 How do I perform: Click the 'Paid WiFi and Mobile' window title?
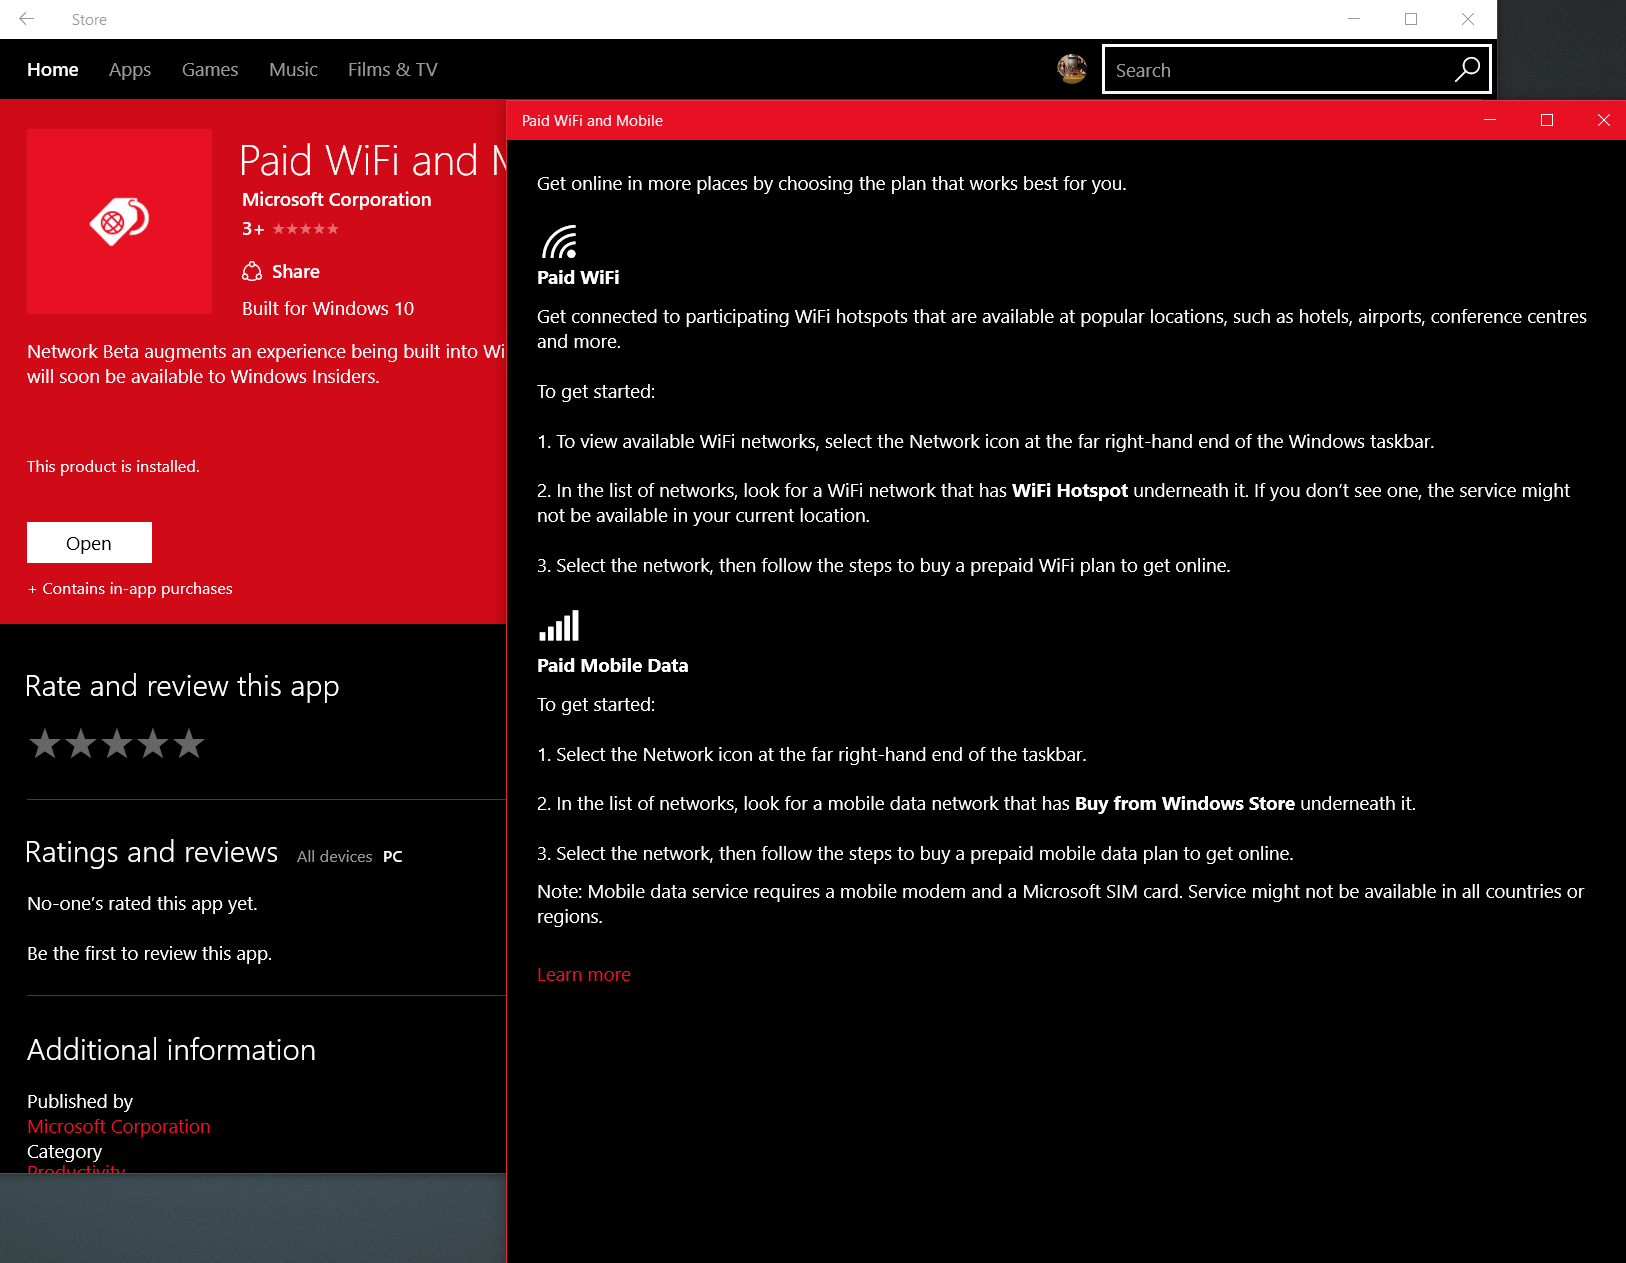(x=592, y=120)
